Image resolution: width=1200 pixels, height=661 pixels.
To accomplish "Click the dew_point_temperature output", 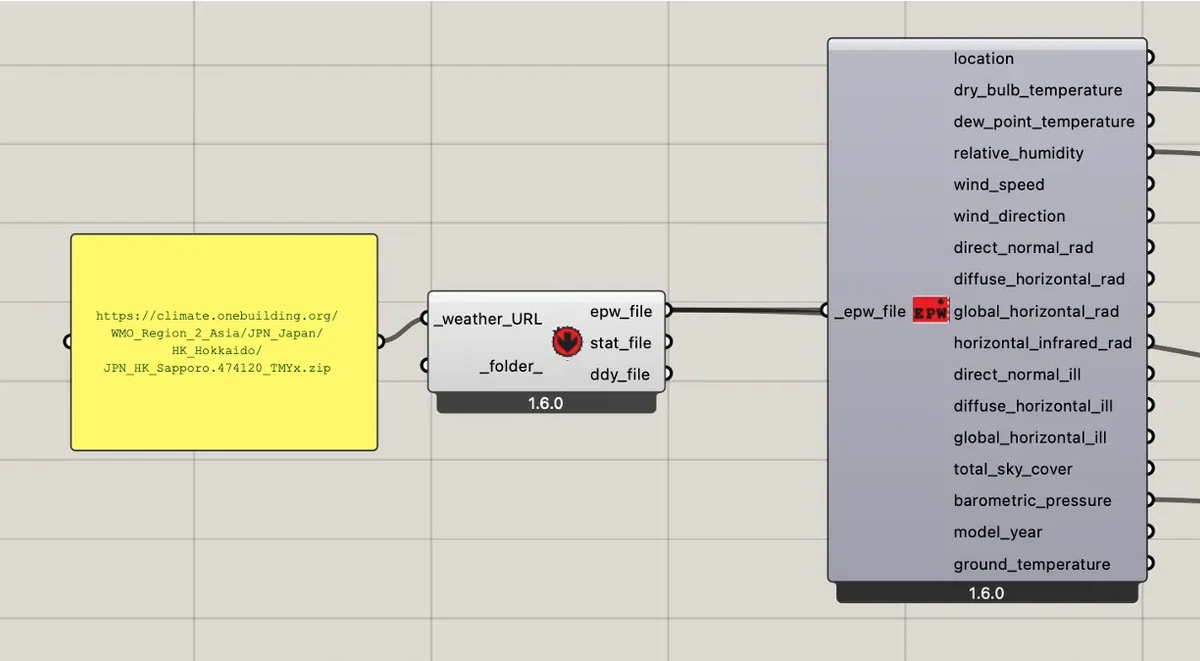I will (x=1044, y=122).
